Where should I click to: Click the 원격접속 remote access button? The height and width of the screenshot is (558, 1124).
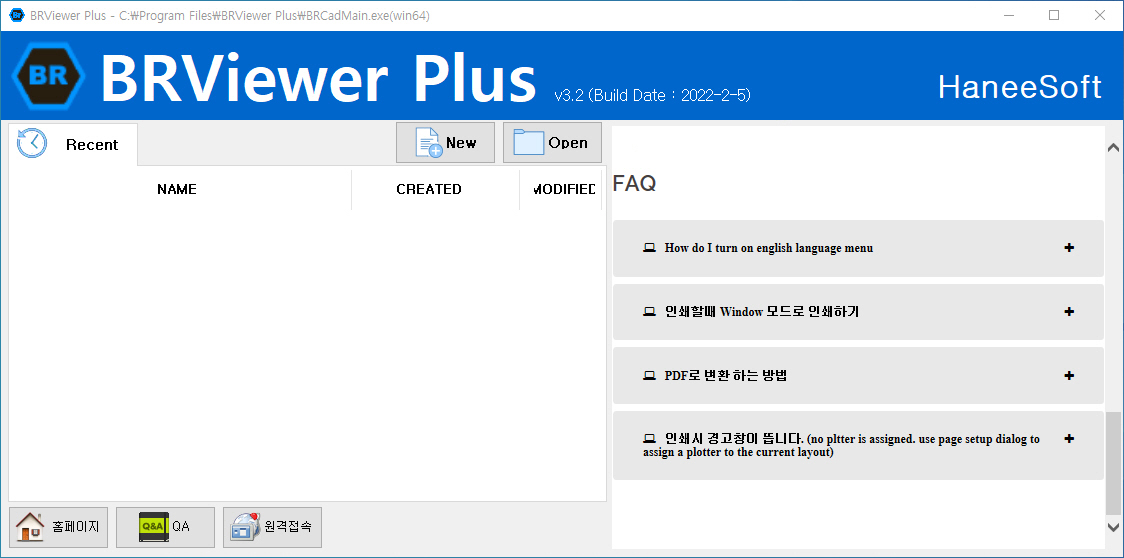[x=272, y=527]
